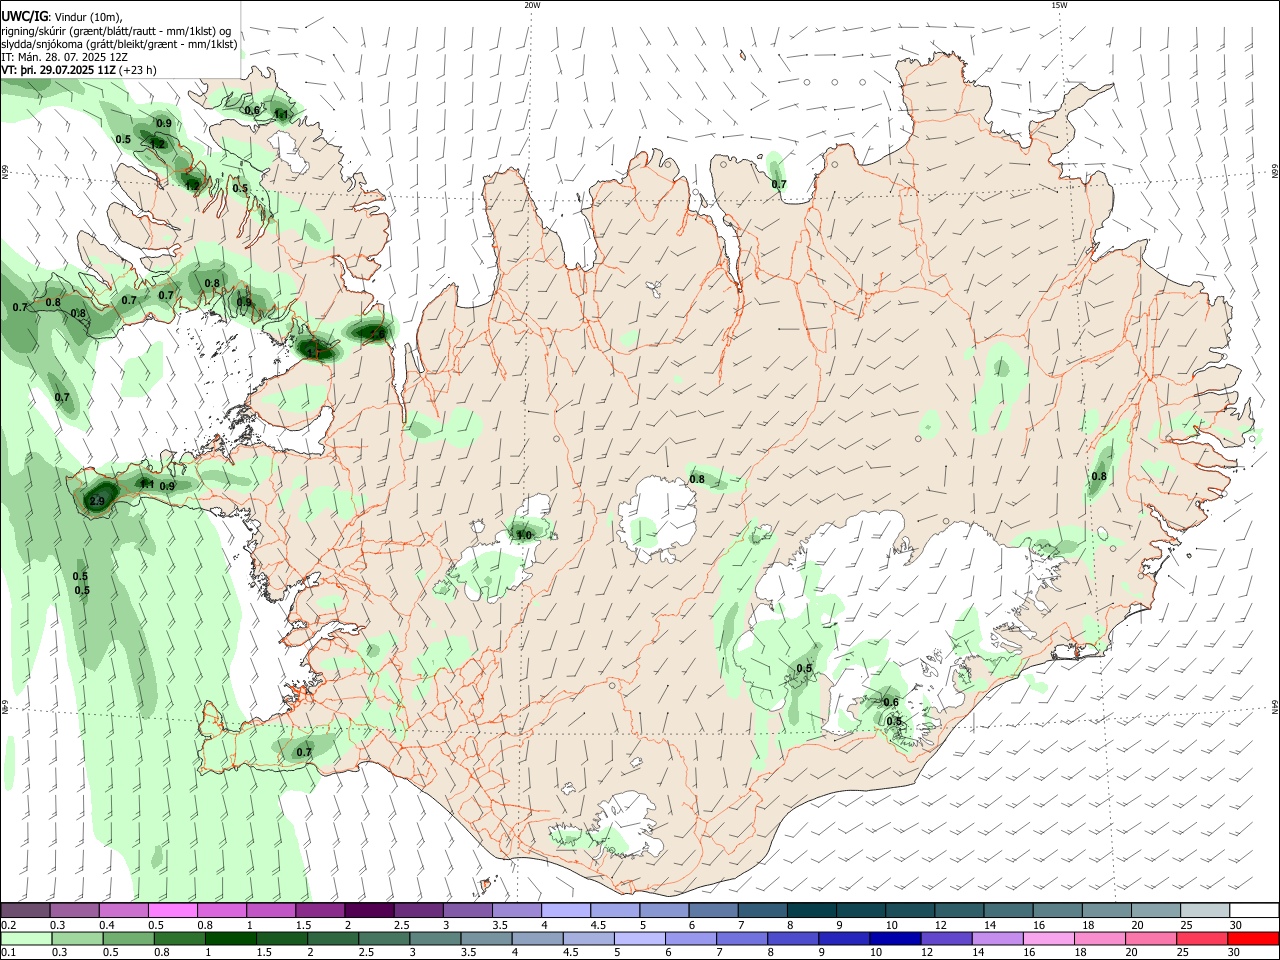Click the "IT: Mán. 28. 07. 2025 12Z" line

64,57
